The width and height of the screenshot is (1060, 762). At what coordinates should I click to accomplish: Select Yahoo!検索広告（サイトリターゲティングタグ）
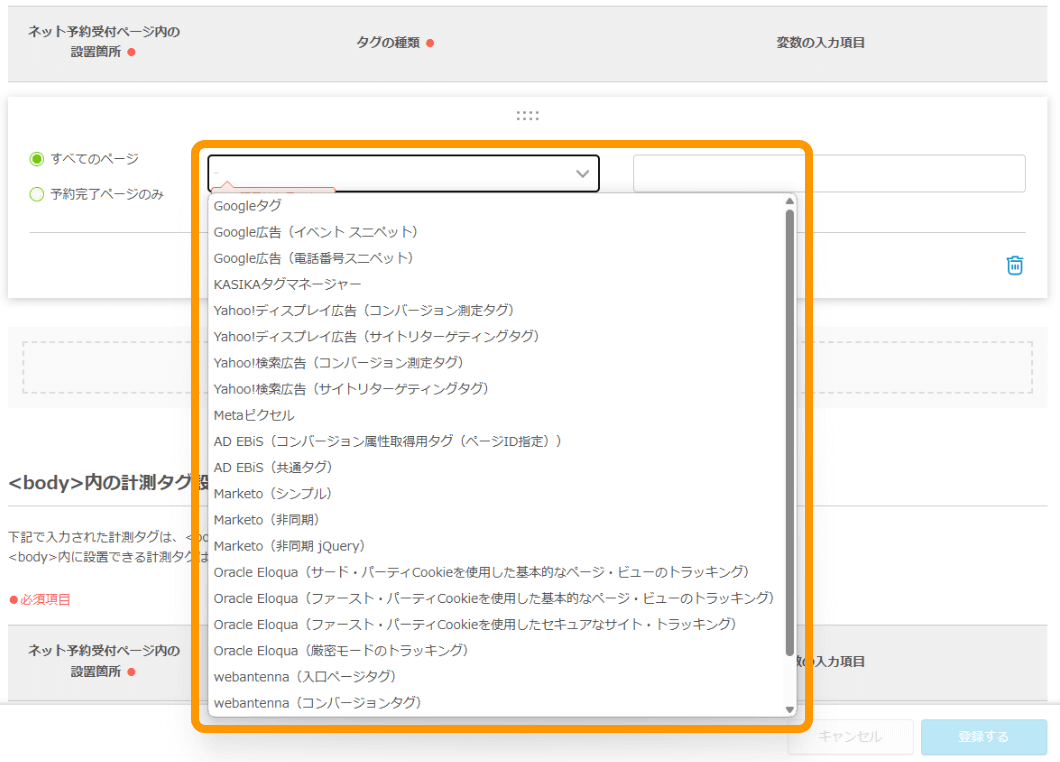click(498, 389)
